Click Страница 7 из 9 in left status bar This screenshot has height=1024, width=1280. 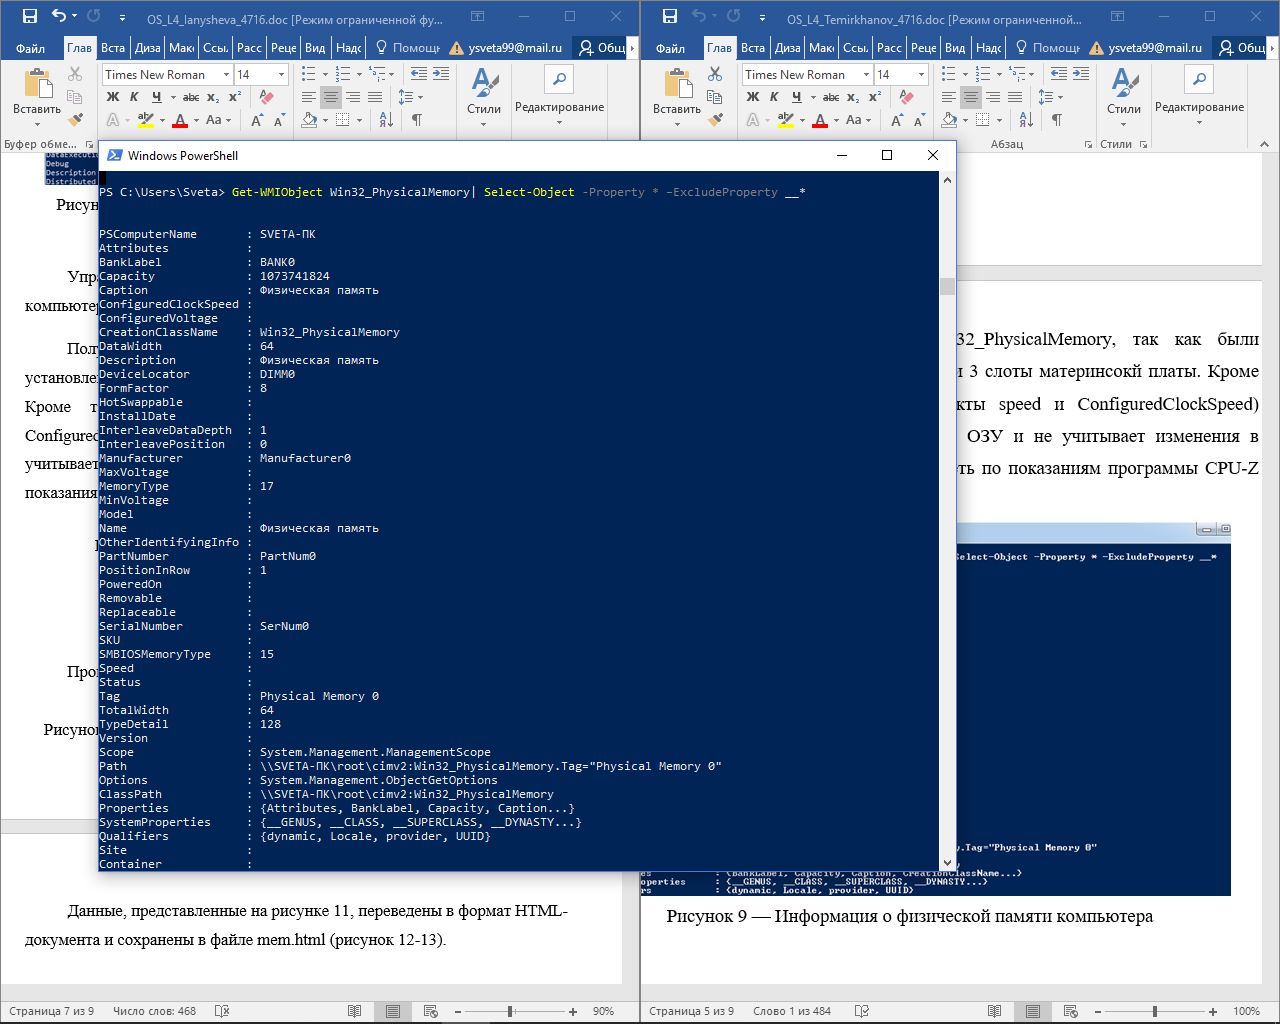click(x=51, y=1011)
